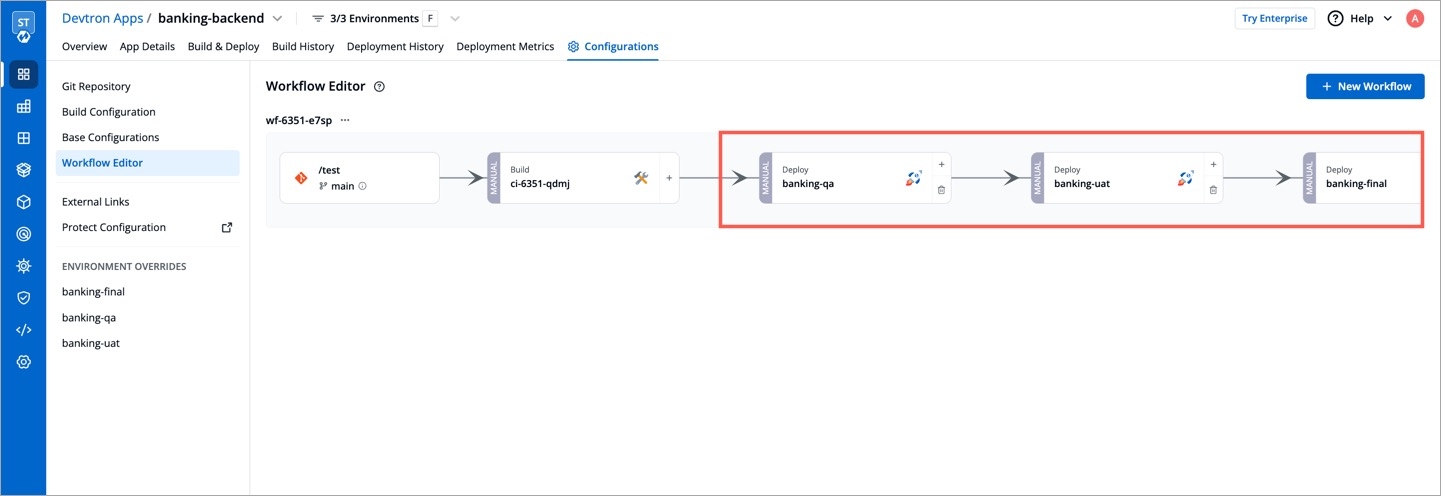This screenshot has height=496, width=1441.
Task: Click the info icon next to main branch
Action: 362,186
